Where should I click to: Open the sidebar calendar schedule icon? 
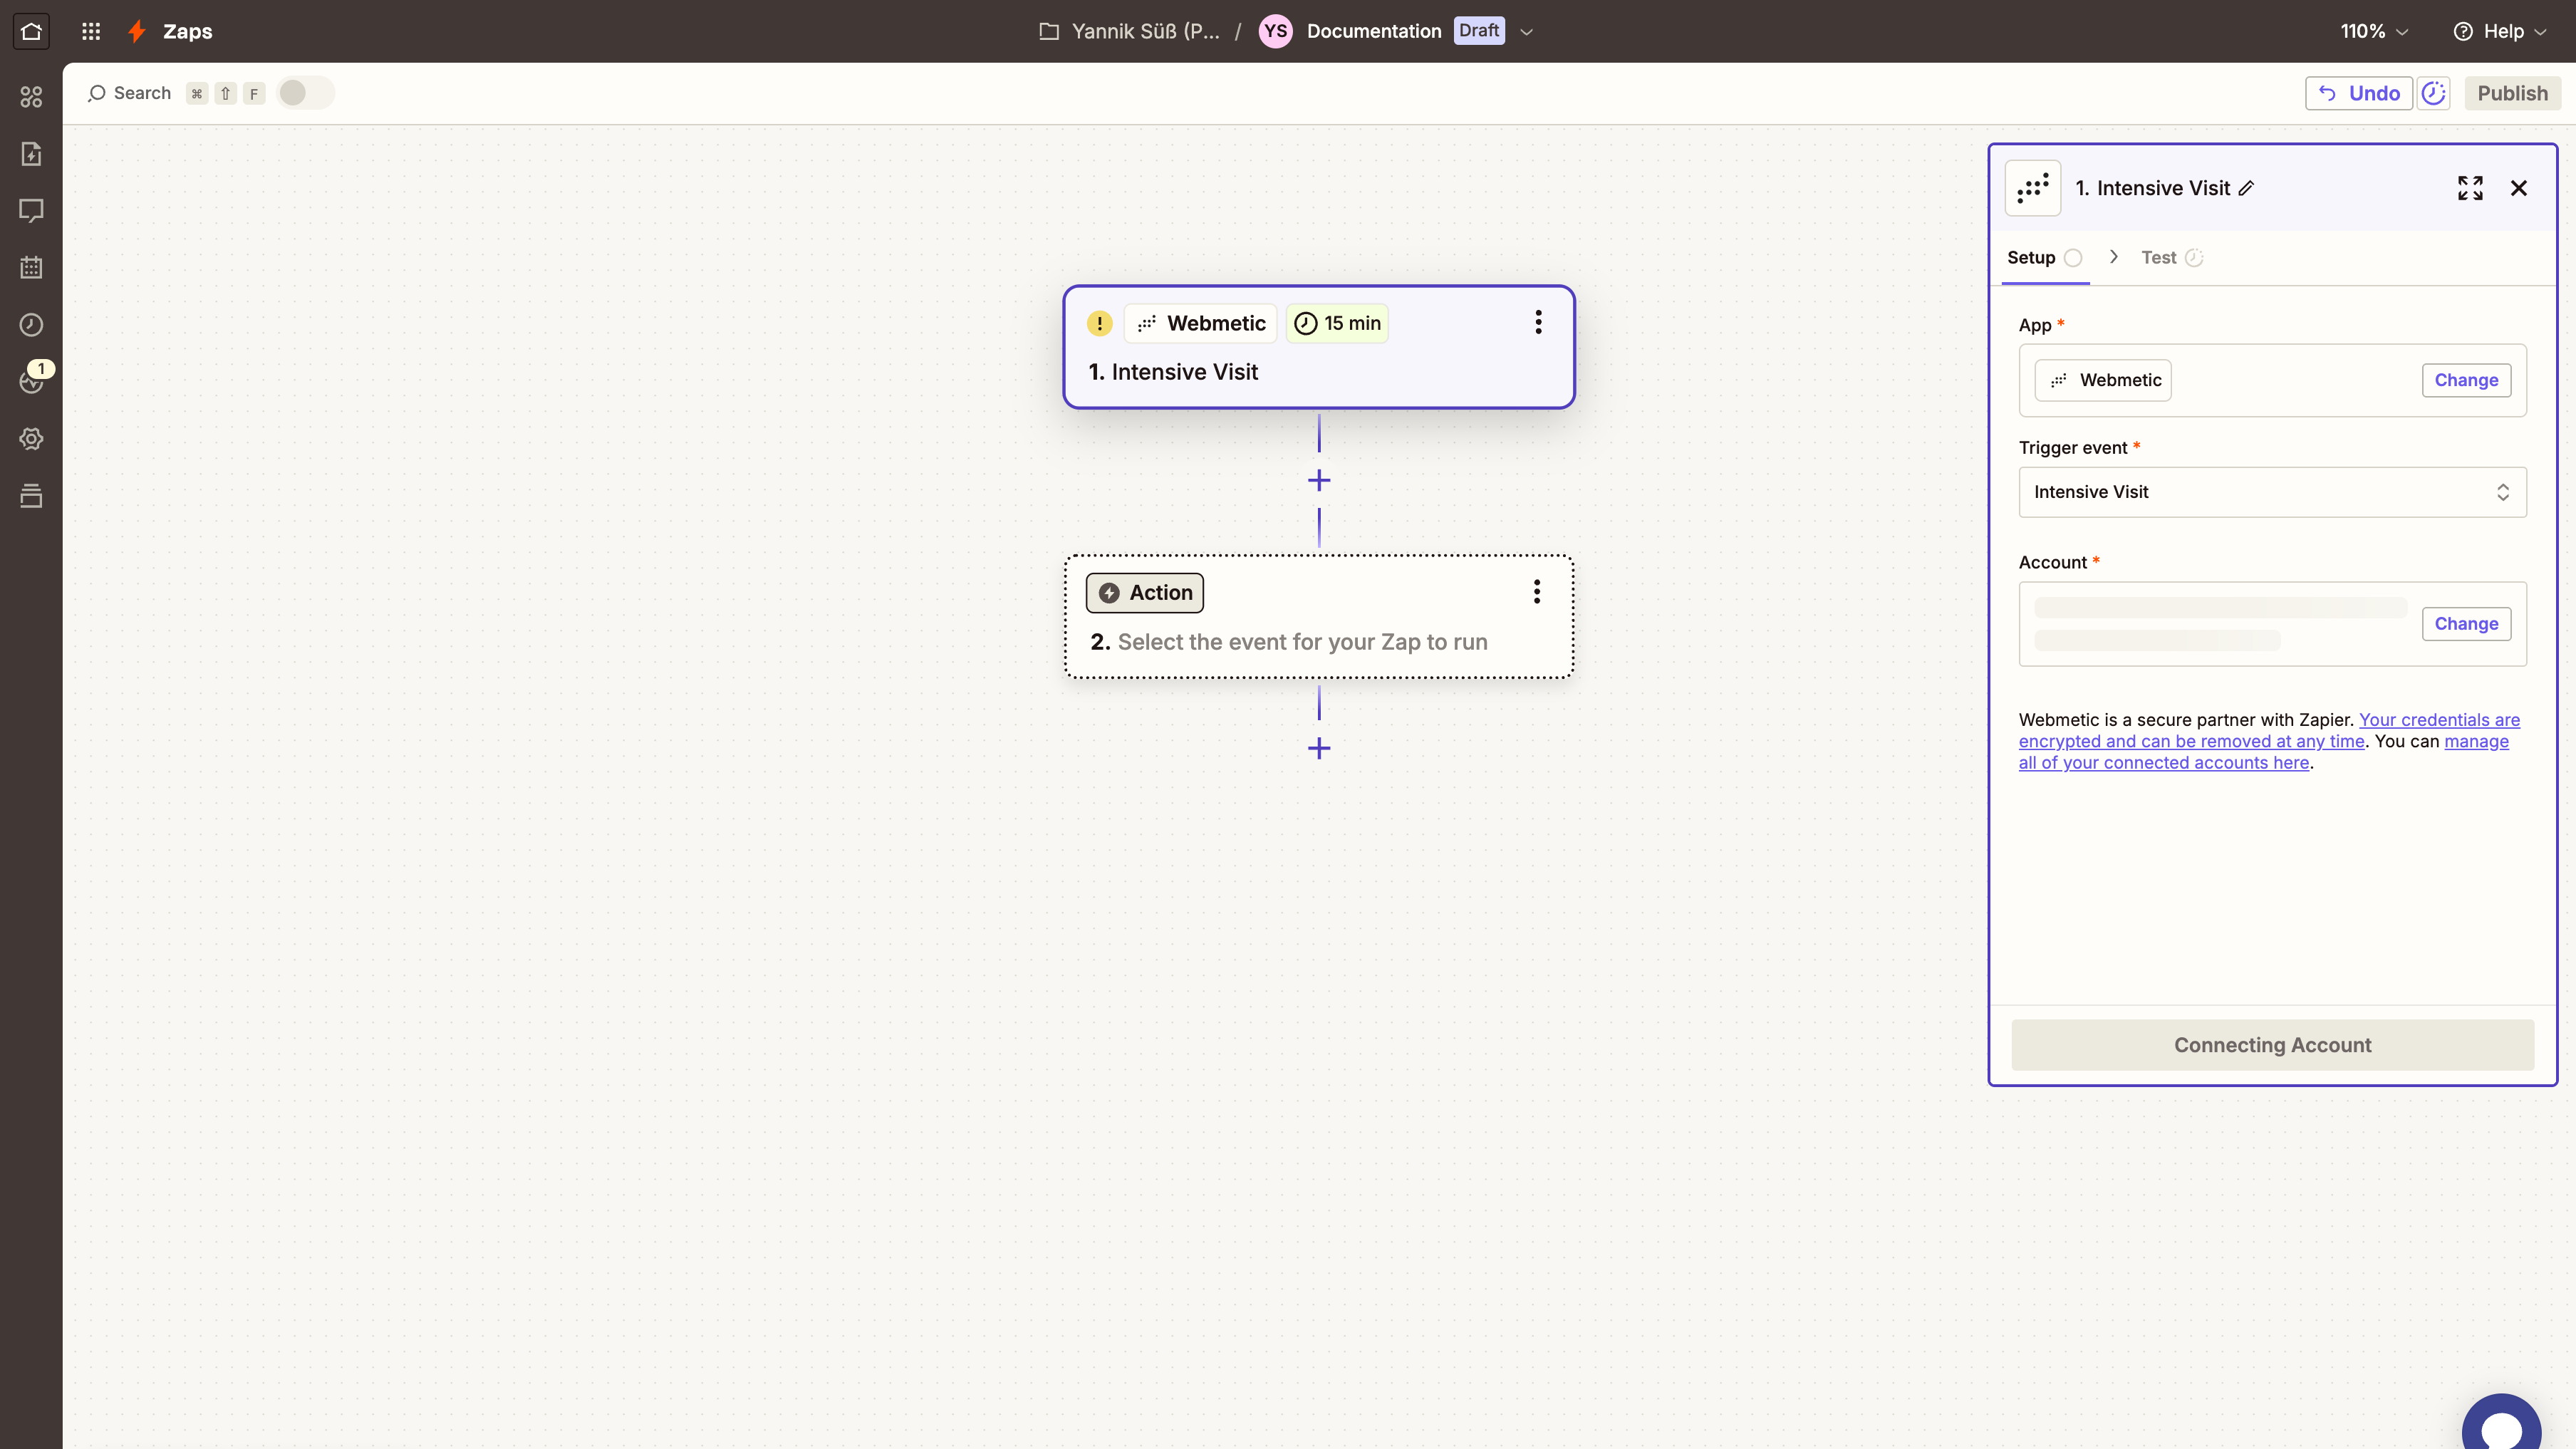tap(31, 268)
